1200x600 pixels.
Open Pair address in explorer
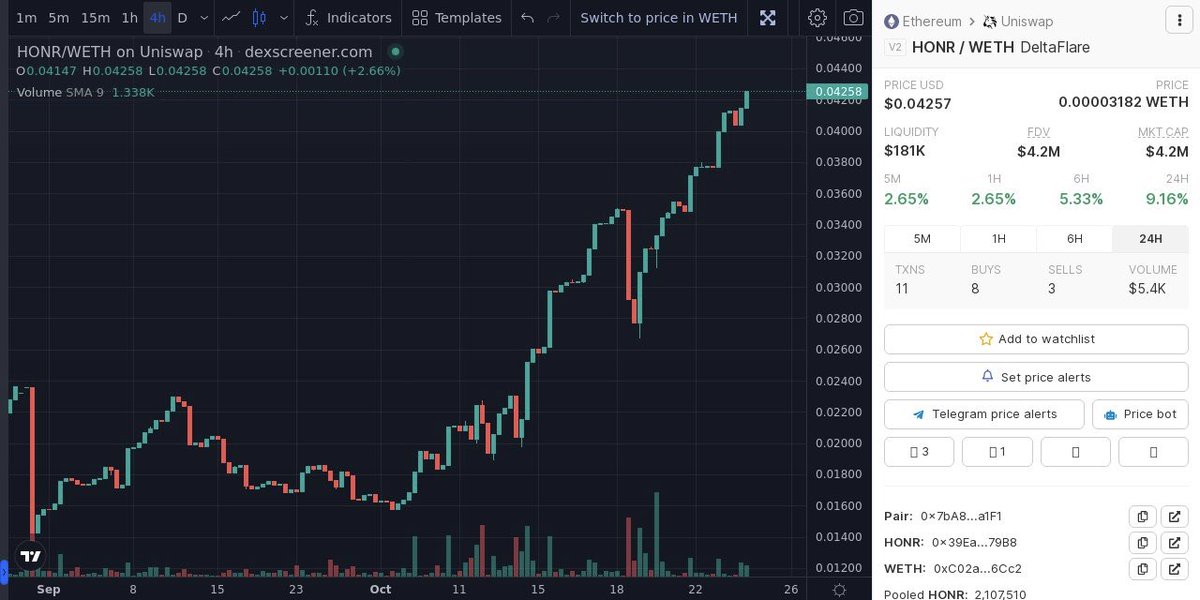(1174, 516)
